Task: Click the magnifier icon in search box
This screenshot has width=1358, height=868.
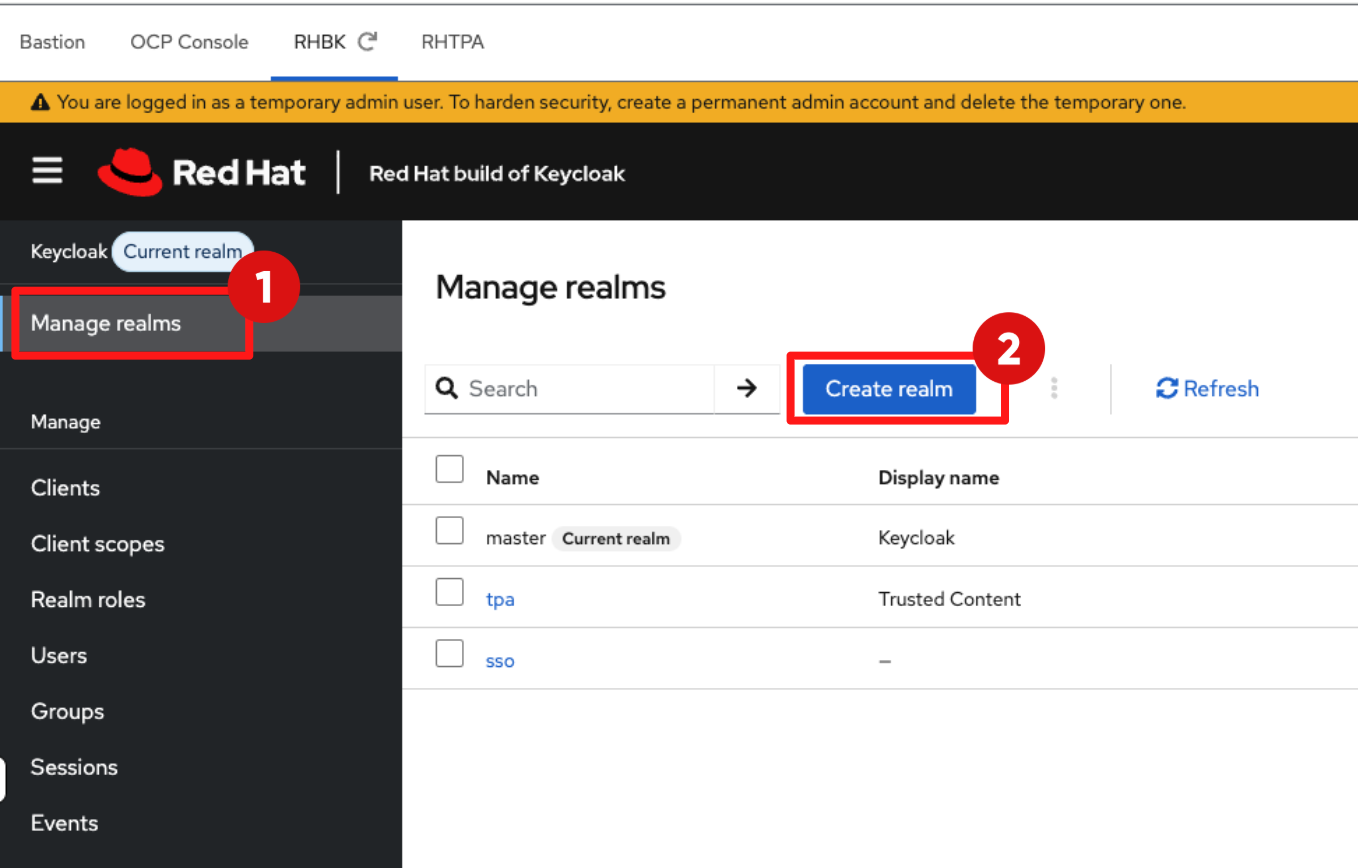Action: [448, 389]
